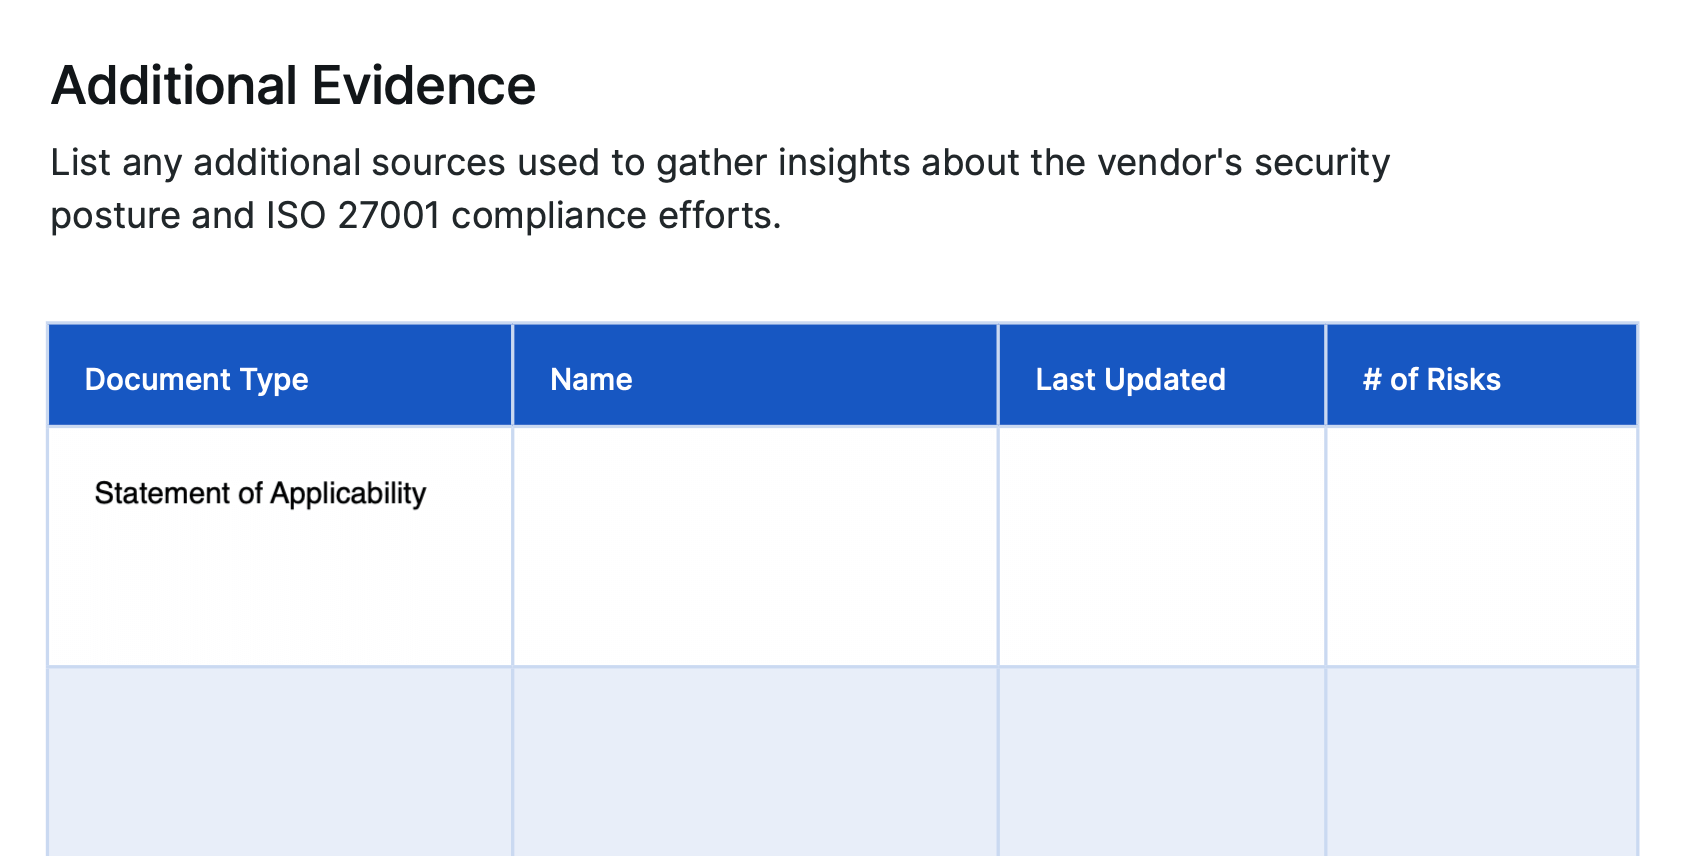Click the empty Document Type cell in second row
Screen dimensions: 1702x856
coord(280,761)
